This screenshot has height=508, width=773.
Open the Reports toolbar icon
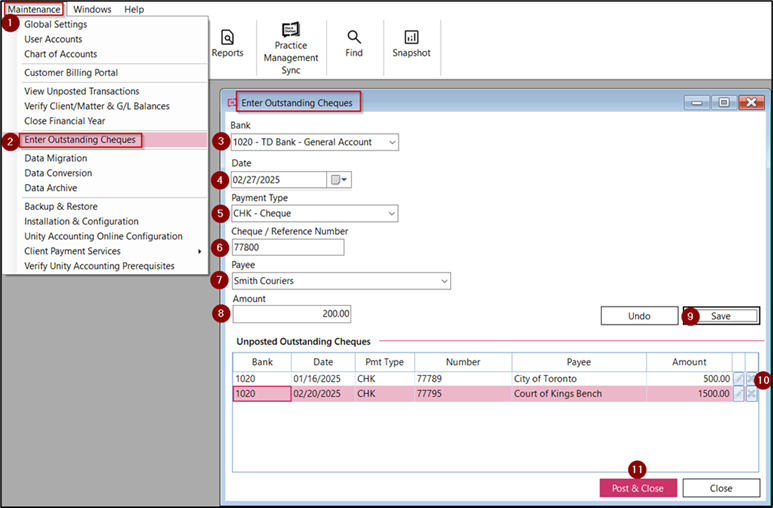(227, 43)
